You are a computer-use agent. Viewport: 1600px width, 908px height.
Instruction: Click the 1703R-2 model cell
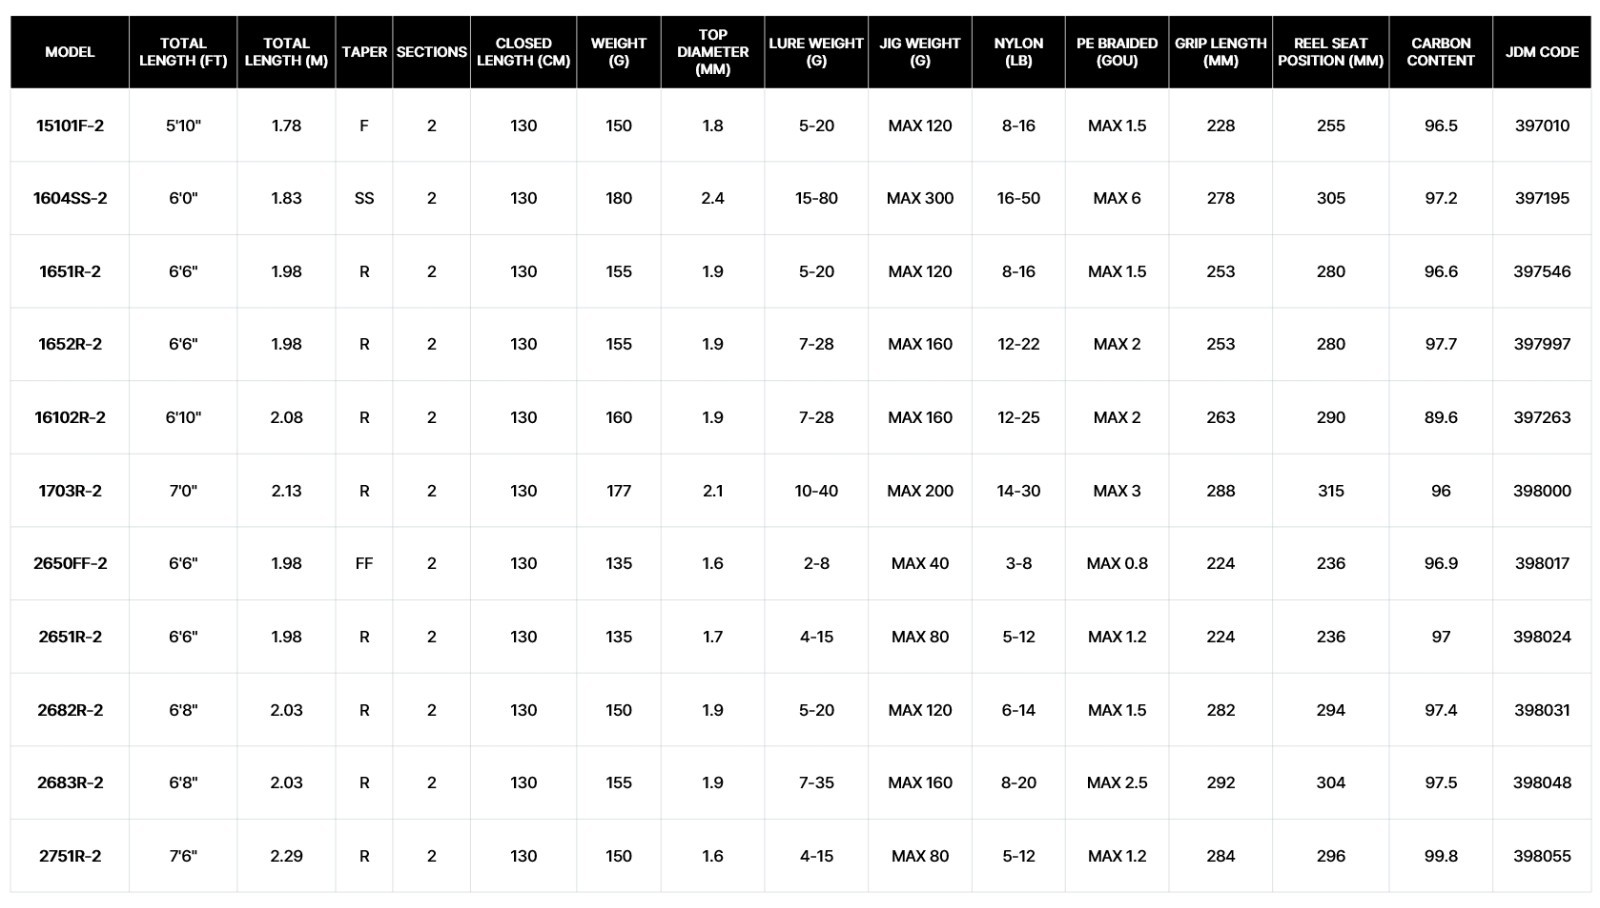pos(70,491)
